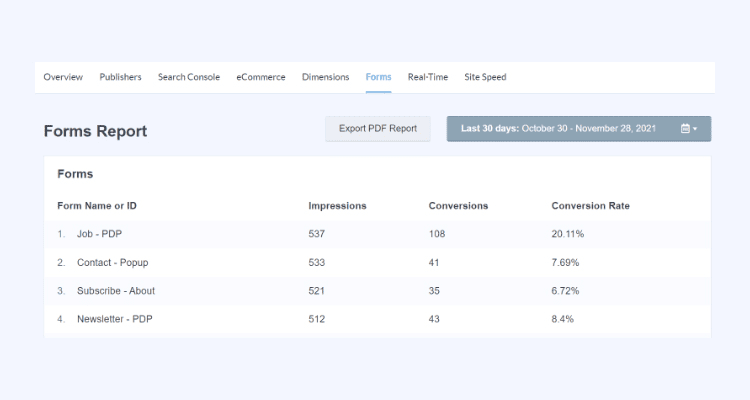Go to the eCommerce tab

tap(261, 77)
